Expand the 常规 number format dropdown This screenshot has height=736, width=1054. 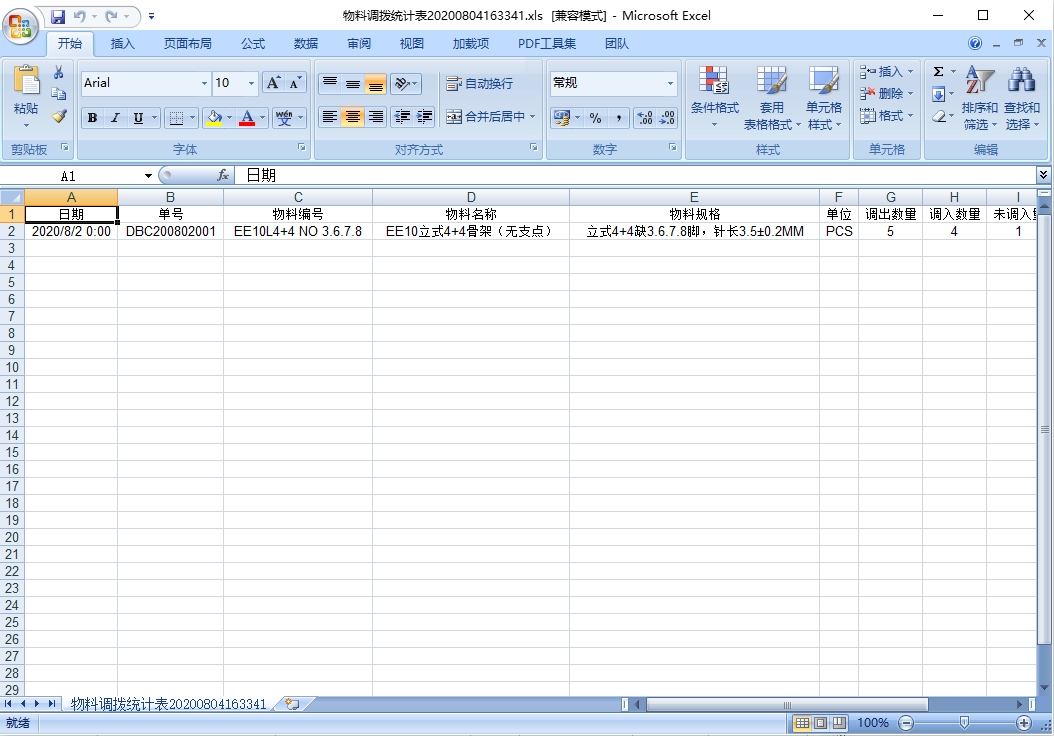[670, 84]
